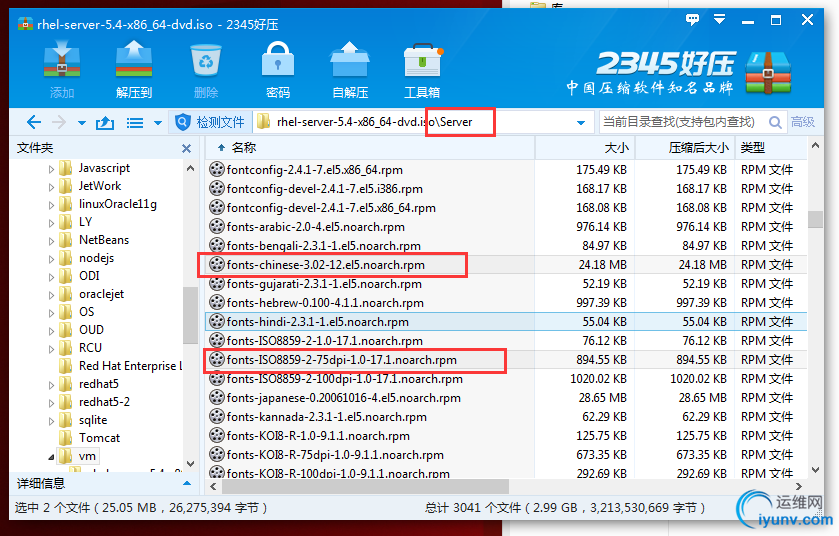Click the file list scroll-right arrow
This screenshot has width=839, height=536.
pyautogui.click(x=799, y=486)
